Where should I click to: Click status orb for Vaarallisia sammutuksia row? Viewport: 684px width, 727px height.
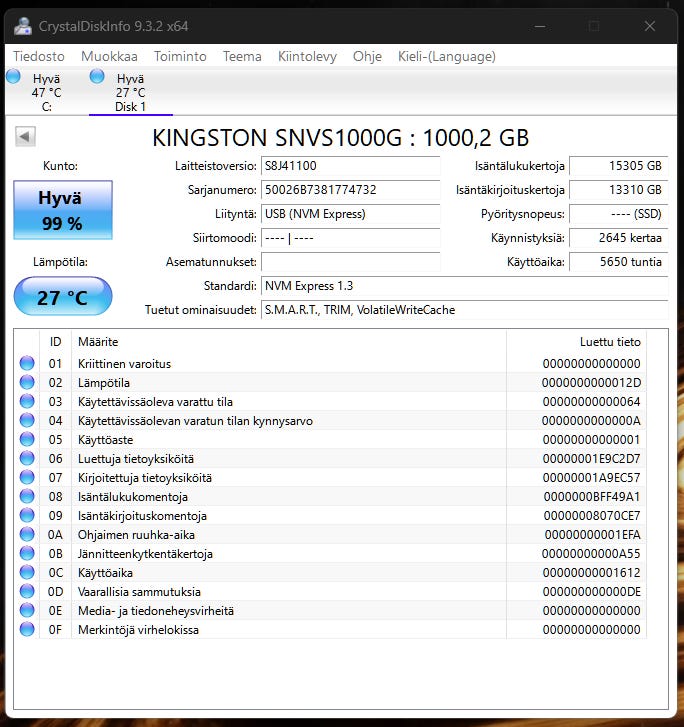point(27,592)
